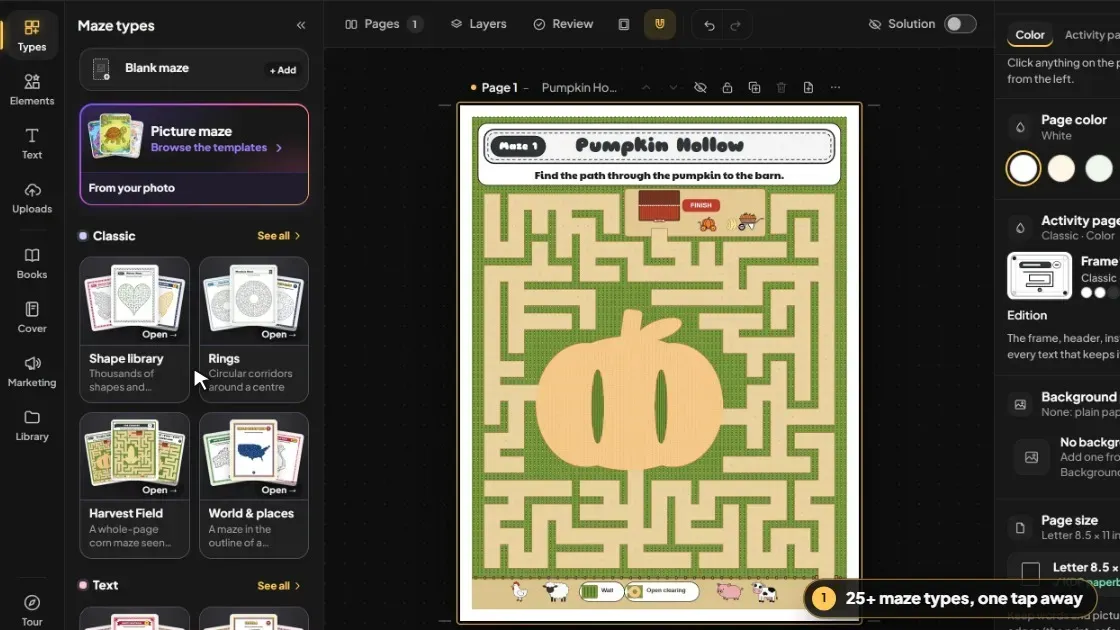Click the Maze 1 badge on page
This screenshot has width=1120, height=630.
pos(518,146)
